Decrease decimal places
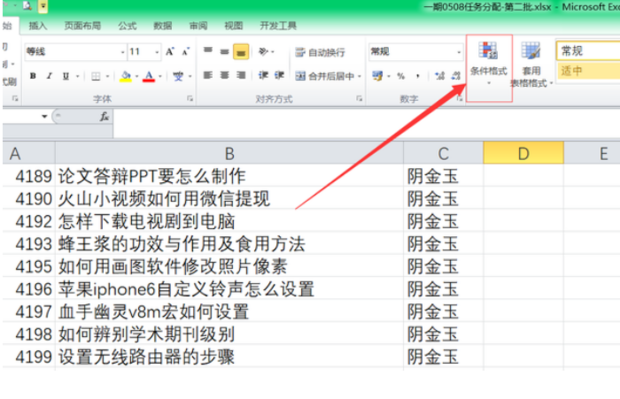 click(456, 76)
